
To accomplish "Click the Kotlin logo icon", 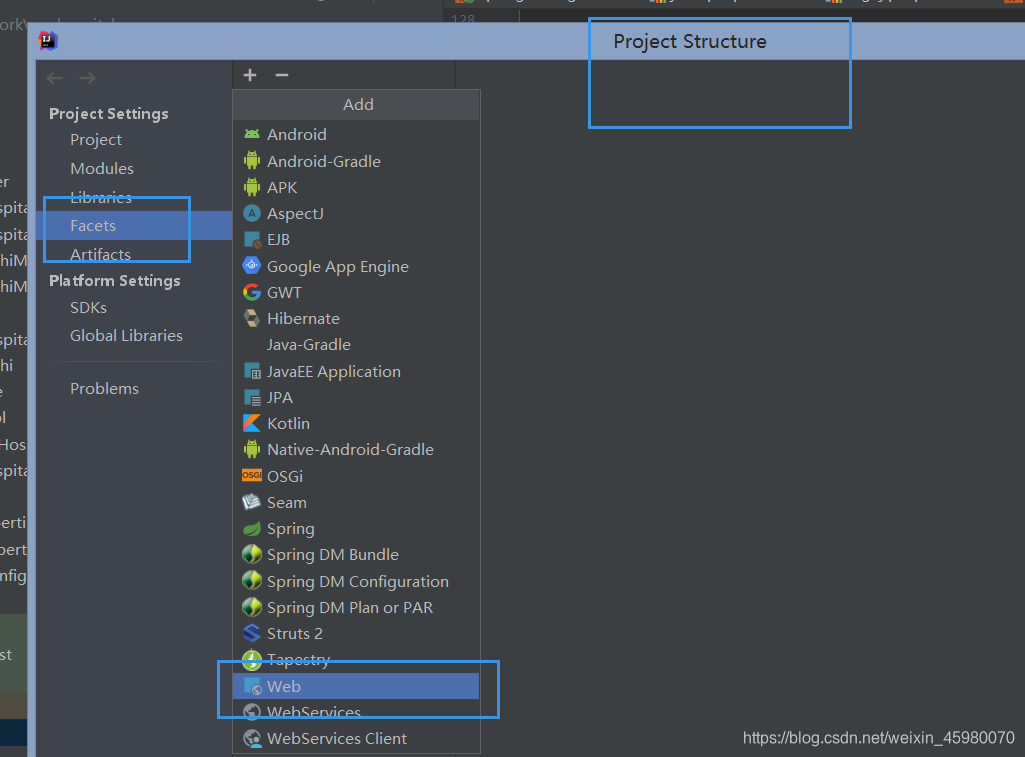I will (252, 423).
